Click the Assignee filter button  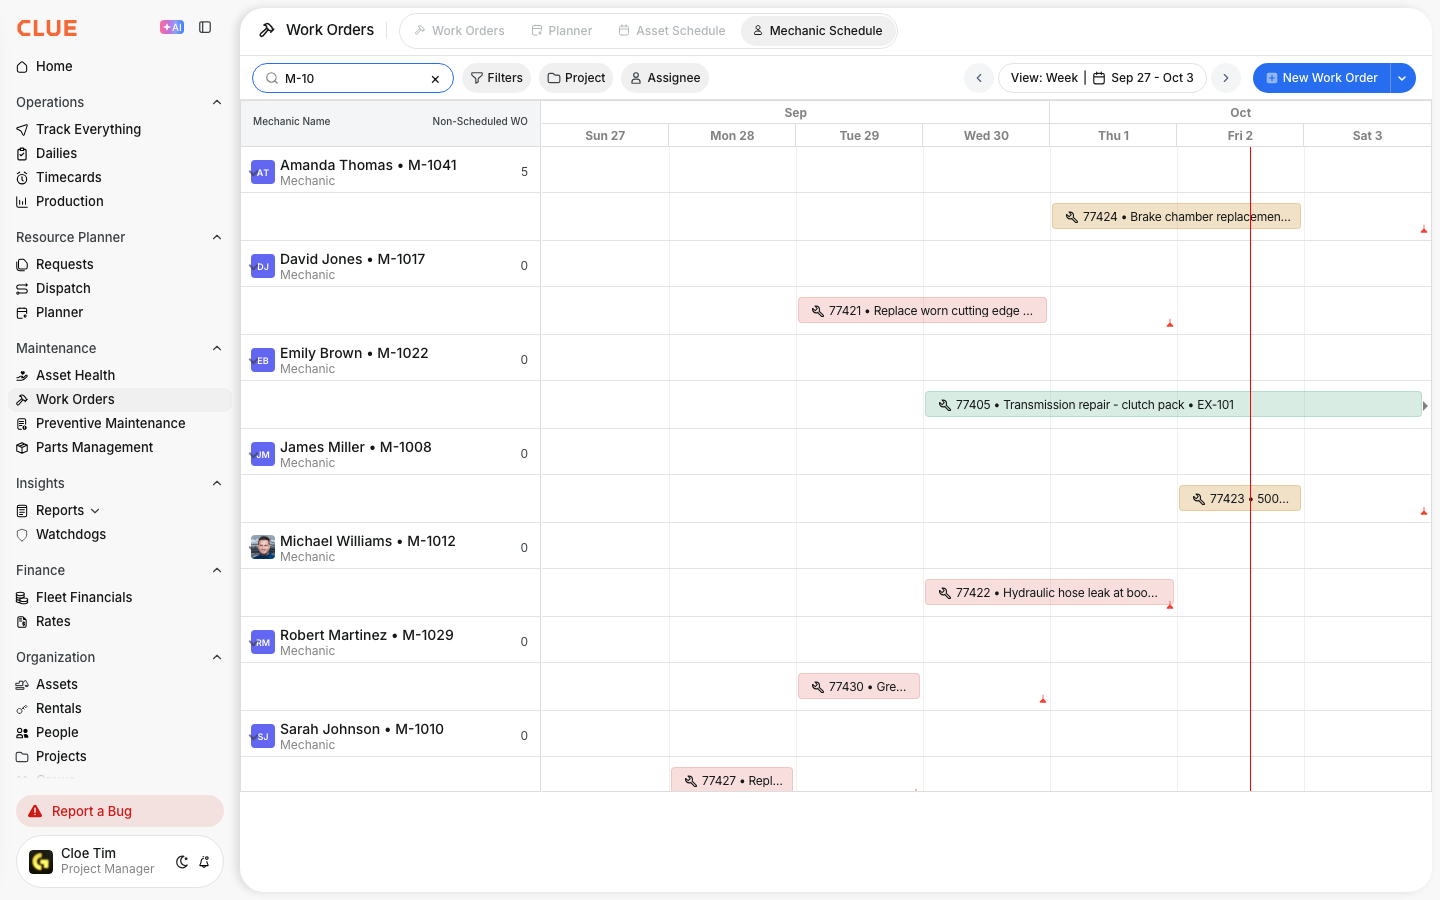coord(665,78)
